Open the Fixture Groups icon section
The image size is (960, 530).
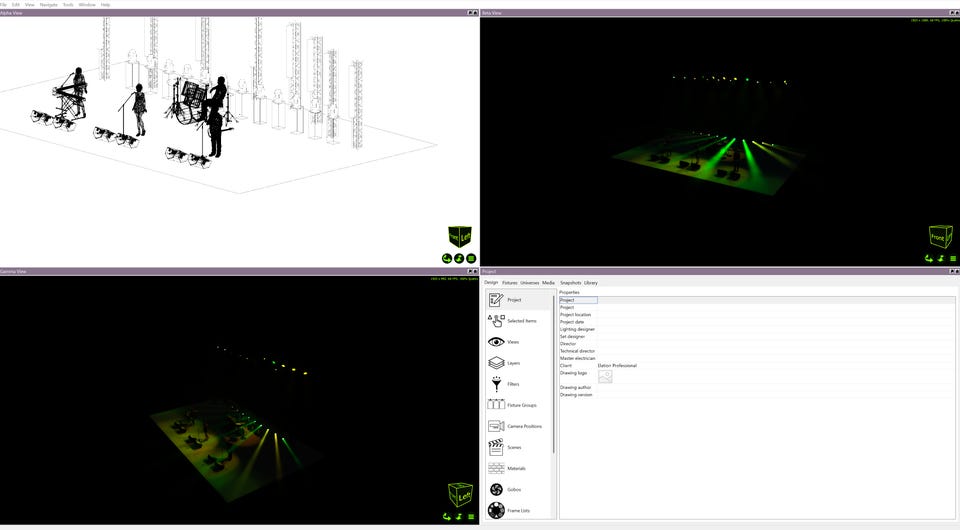[x=496, y=405]
